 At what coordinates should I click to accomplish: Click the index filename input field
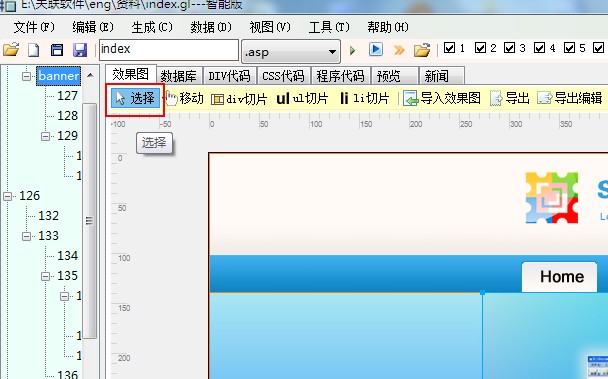[169, 50]
